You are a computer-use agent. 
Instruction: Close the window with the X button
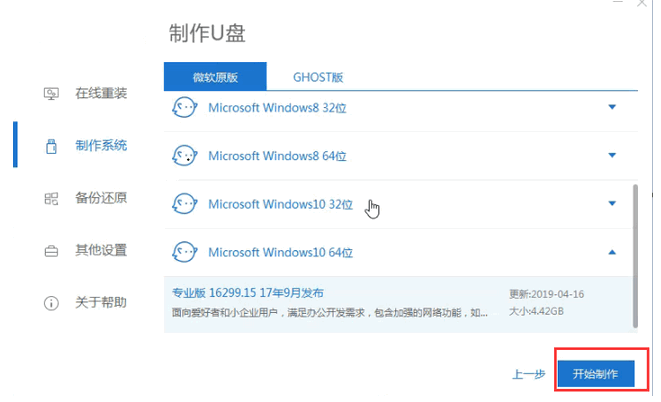tap(642, 3)
